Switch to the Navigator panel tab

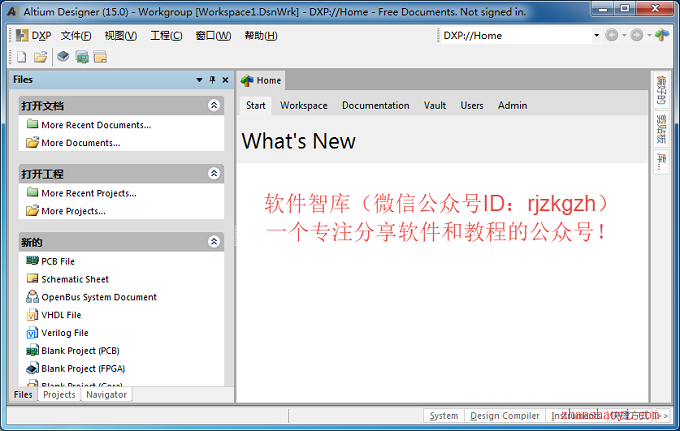(106, 395)
